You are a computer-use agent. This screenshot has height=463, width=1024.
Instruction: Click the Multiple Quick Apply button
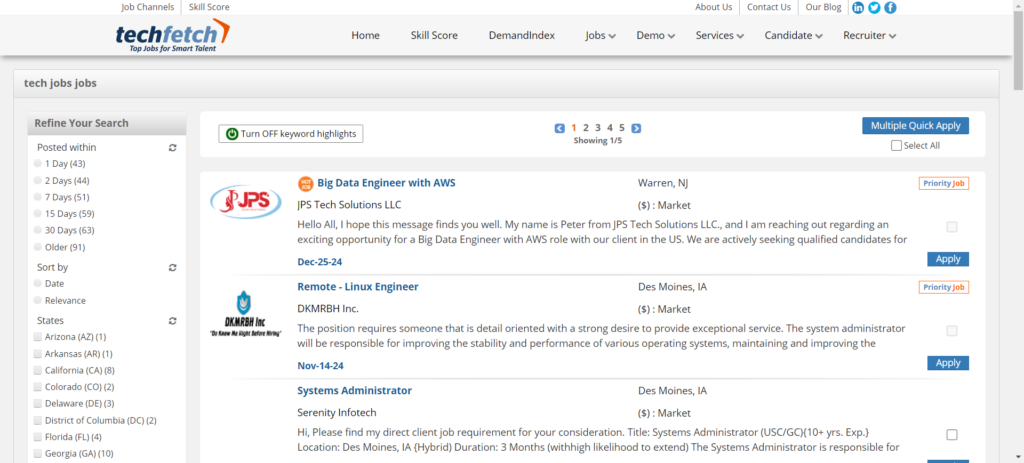(916, 126)
